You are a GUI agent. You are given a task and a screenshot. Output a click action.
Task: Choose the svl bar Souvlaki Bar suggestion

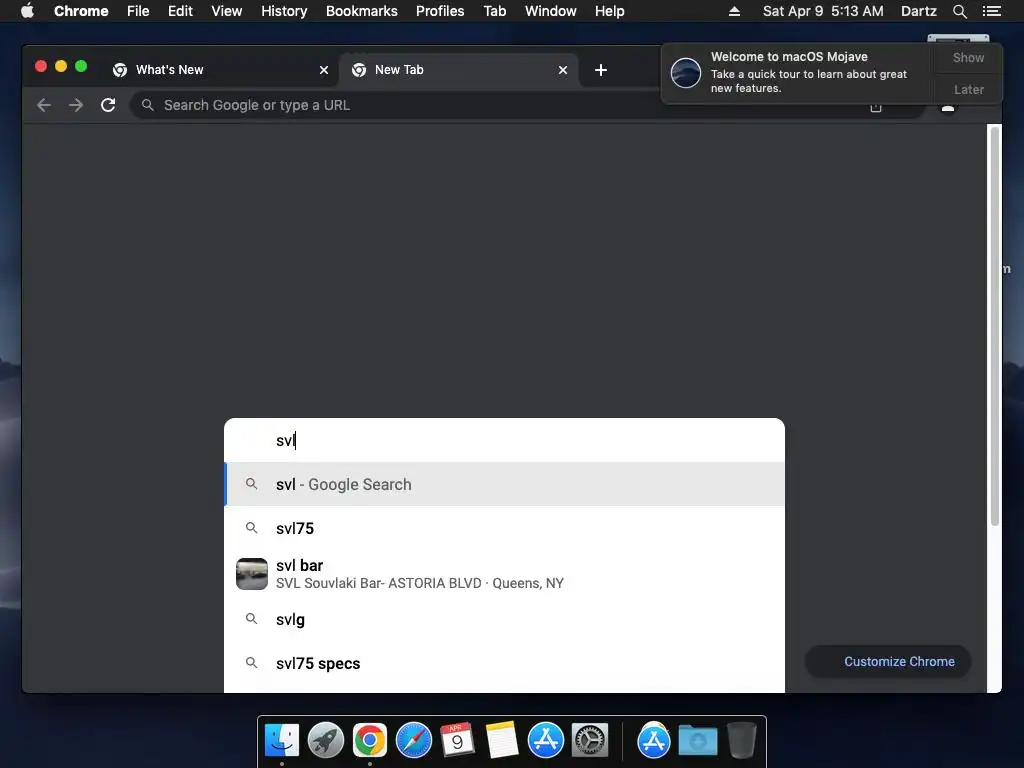(504, 574)
